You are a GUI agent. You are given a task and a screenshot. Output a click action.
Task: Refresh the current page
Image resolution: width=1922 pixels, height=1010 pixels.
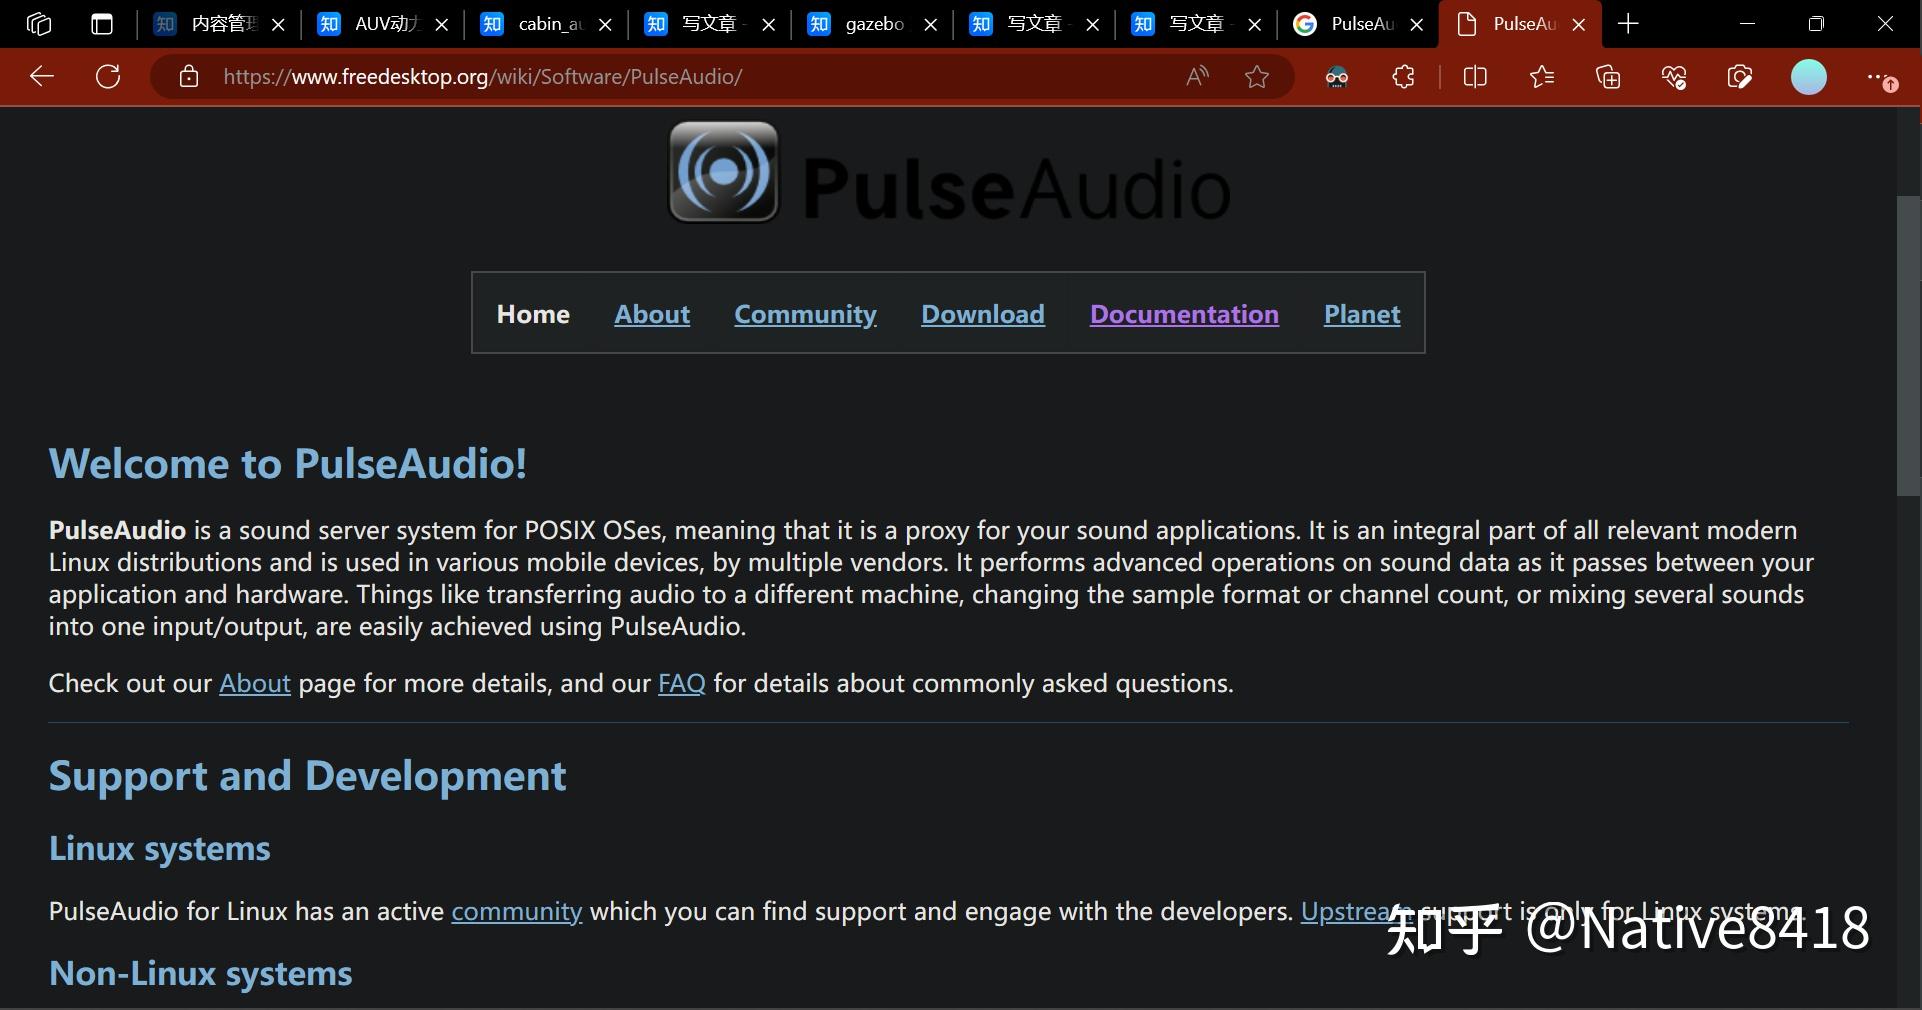click(108, 76)
